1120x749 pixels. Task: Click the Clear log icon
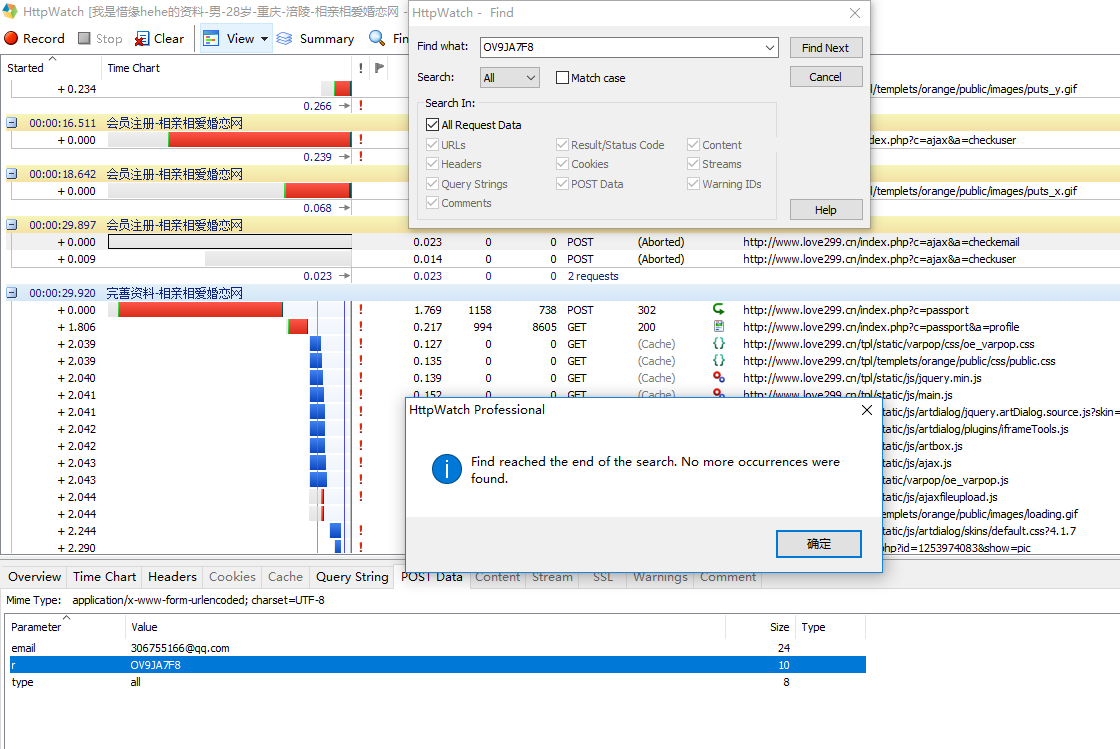tap(143, 39)
